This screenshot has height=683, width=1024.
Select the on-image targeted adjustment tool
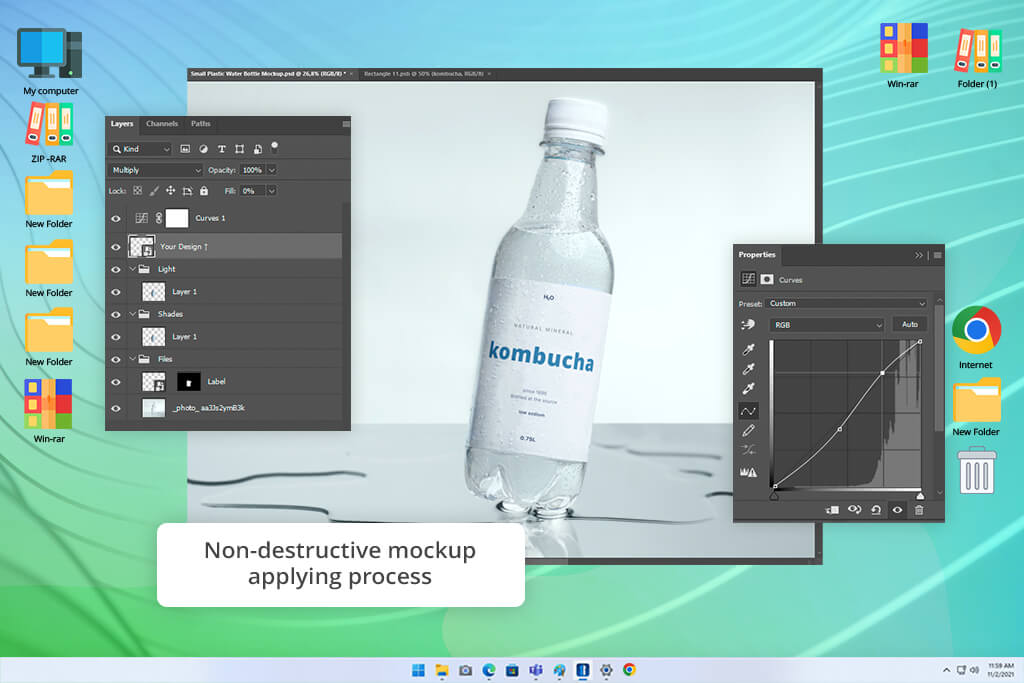point(748,325)
